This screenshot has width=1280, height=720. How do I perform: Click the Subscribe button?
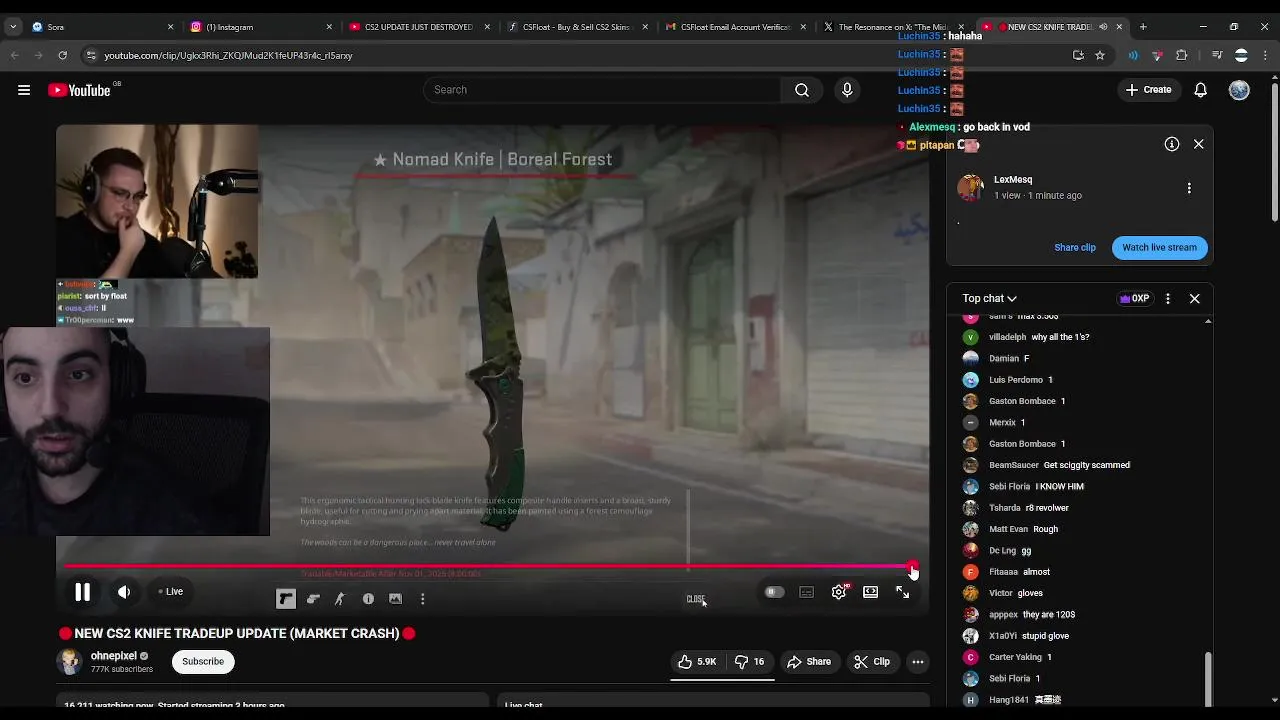pos(203,661)
